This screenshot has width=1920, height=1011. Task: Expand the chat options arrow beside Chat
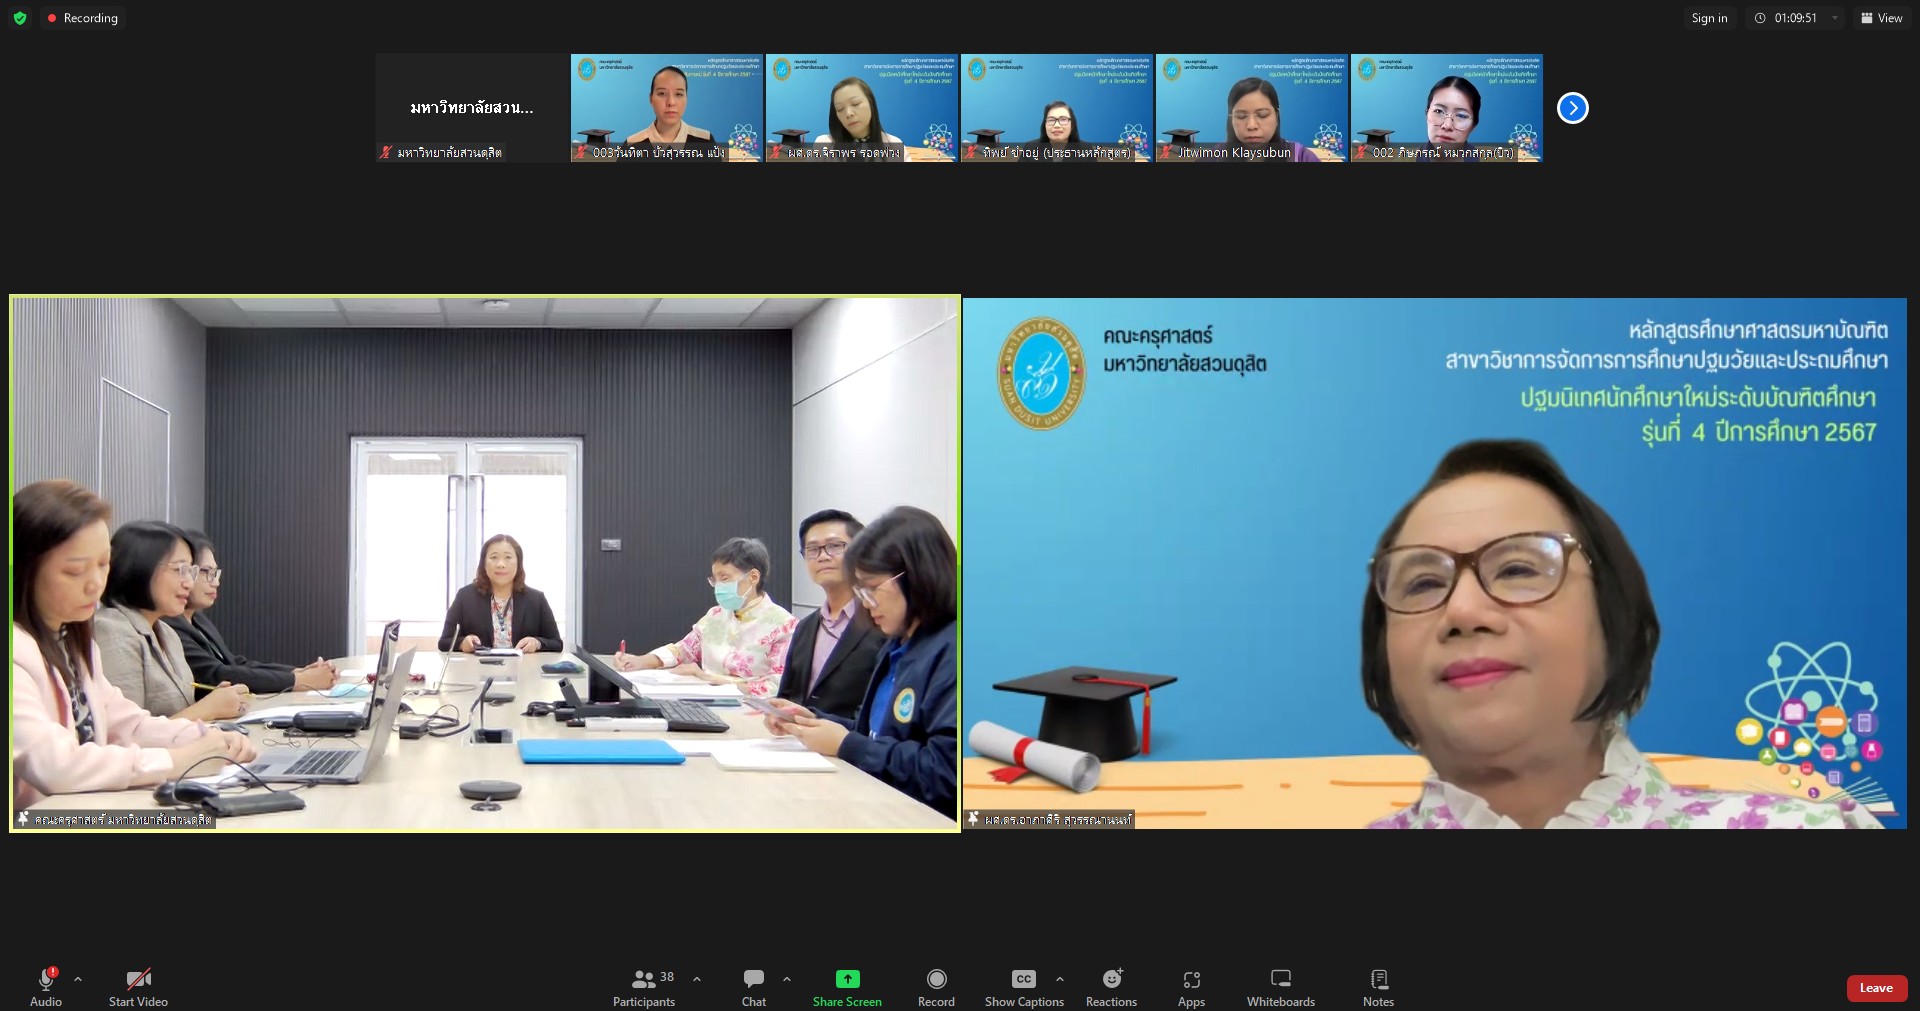787,979
